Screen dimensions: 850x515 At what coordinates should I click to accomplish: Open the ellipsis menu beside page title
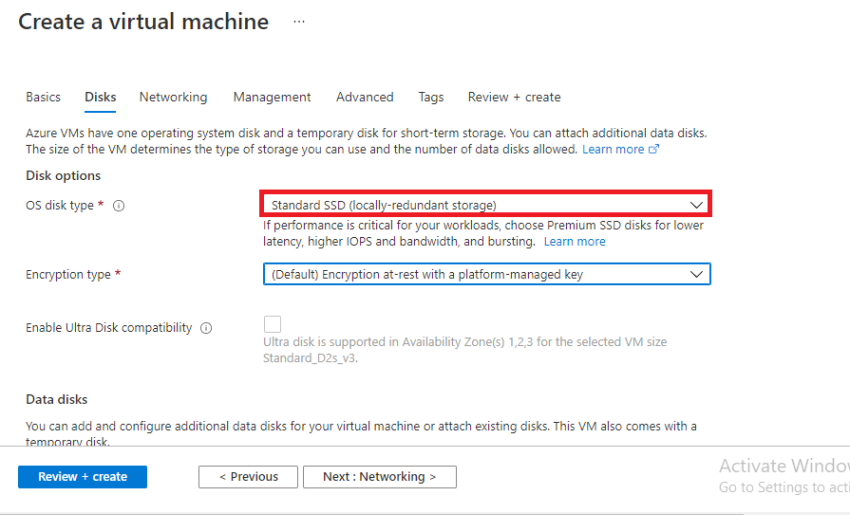pos(299,22)
